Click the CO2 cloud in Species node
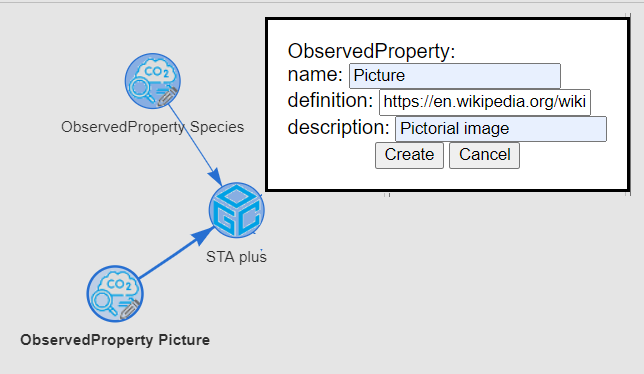644x374 pixels. [158, 73]
